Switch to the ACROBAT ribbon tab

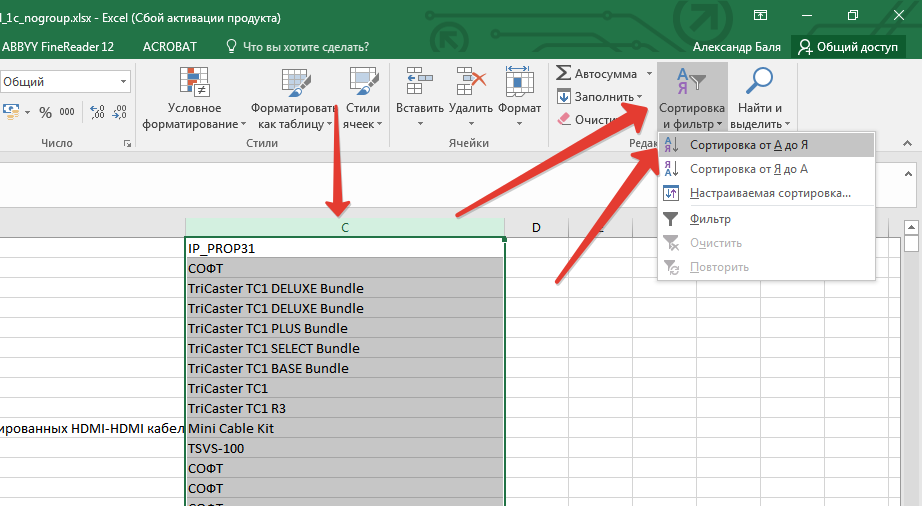[170, 47]
